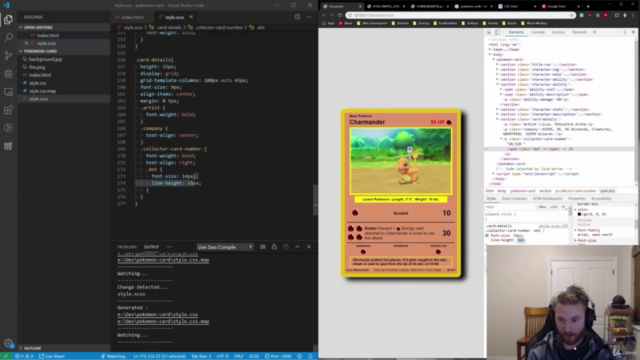Click the Styles filter input
This screenshot has height=360, width=640.
tap(509, 207)
